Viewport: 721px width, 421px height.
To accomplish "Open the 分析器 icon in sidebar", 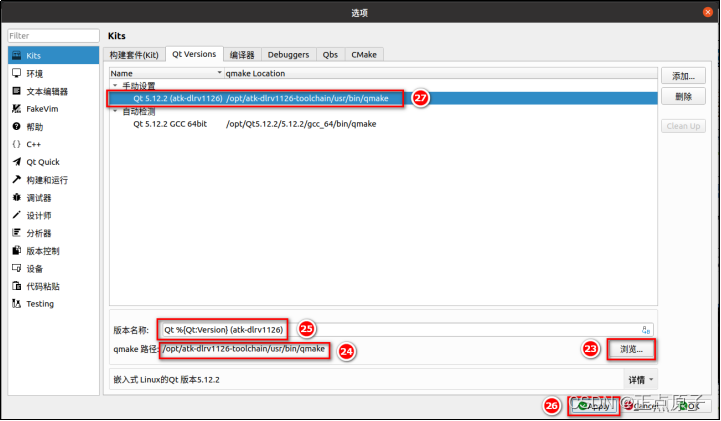I will click(17, 233).
